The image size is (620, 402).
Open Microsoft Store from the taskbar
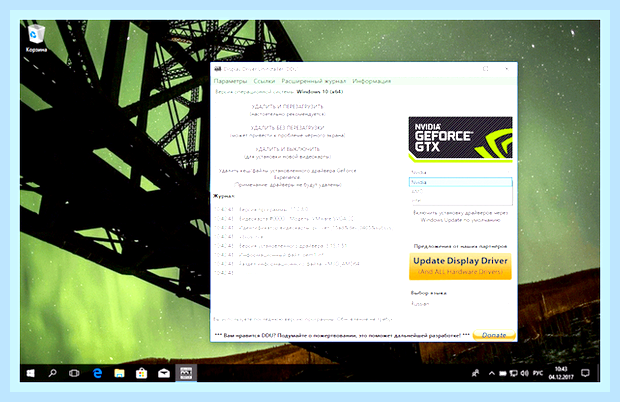click(141, 373)
